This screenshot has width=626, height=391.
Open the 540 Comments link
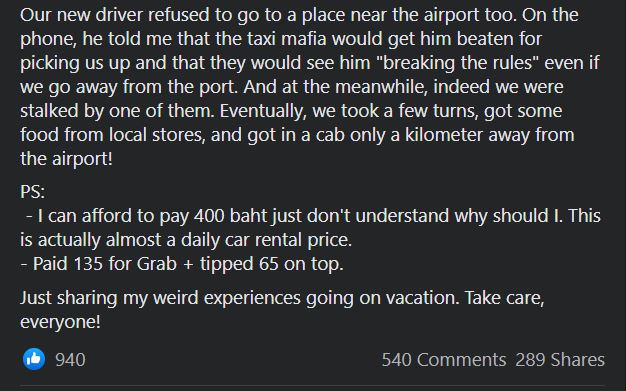click(444, 359)
